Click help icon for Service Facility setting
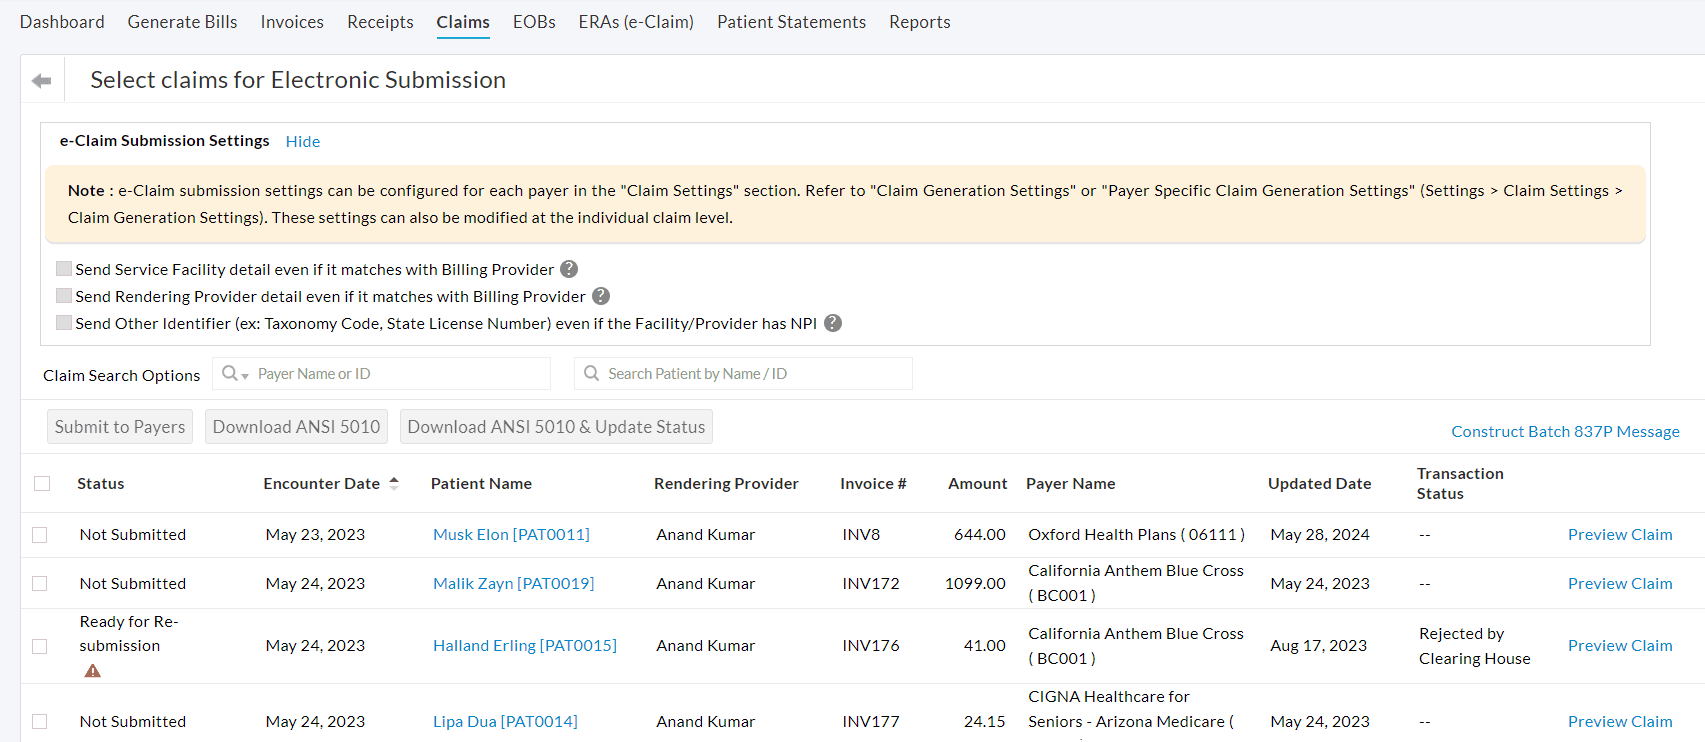Screen dimensions: 1705x742 coord(569,269)
